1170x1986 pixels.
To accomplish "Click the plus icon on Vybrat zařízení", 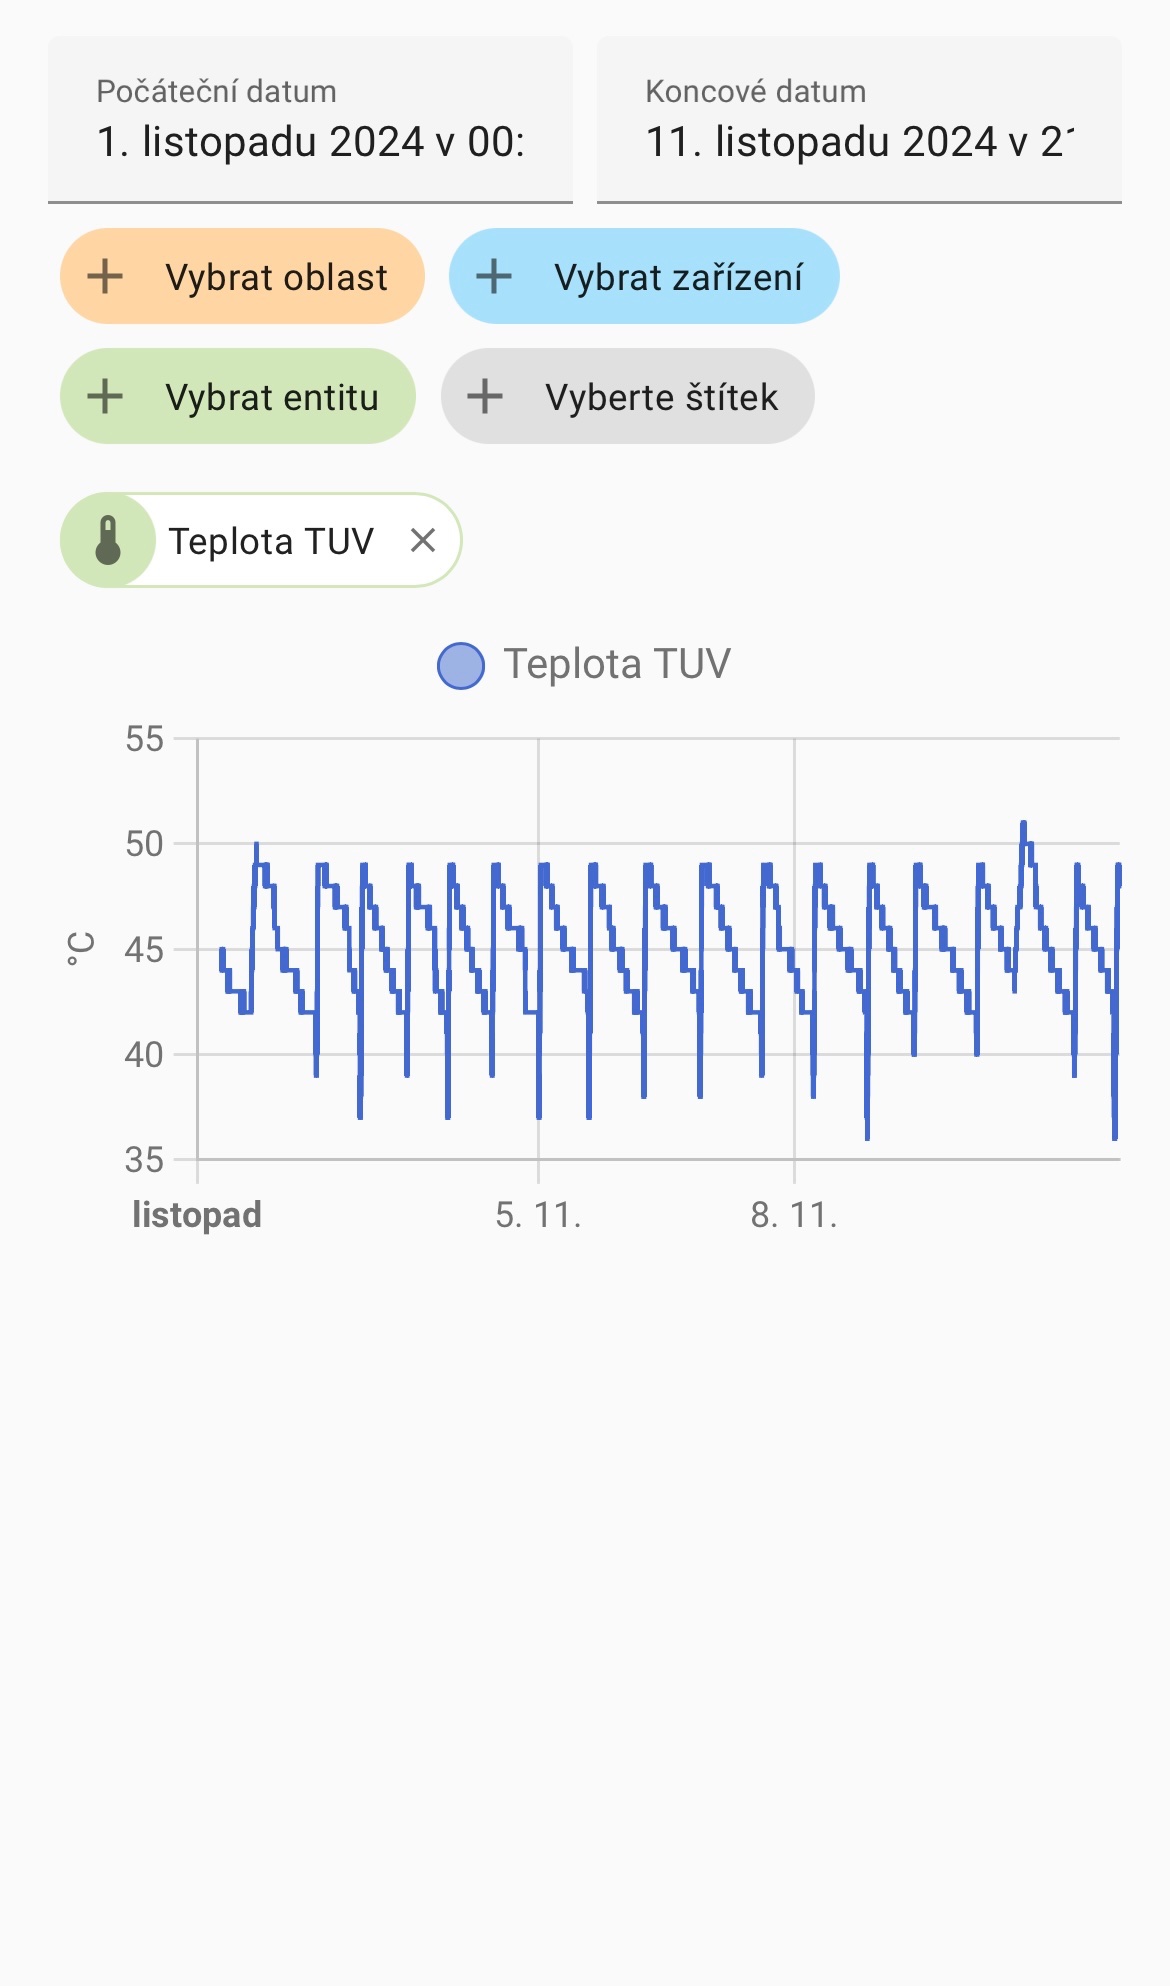I will pyautogui.click(x=494, y=277).
